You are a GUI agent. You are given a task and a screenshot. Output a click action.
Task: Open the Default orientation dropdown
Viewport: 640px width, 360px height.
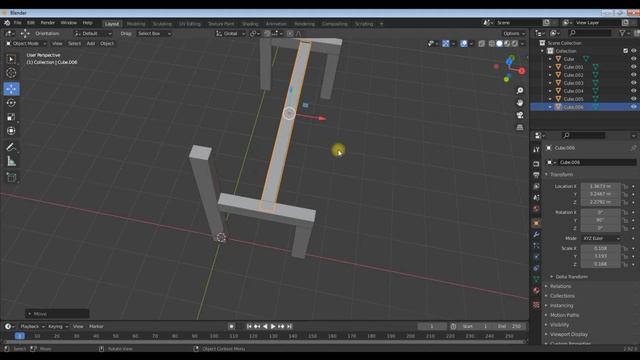(x=93, y=33)
